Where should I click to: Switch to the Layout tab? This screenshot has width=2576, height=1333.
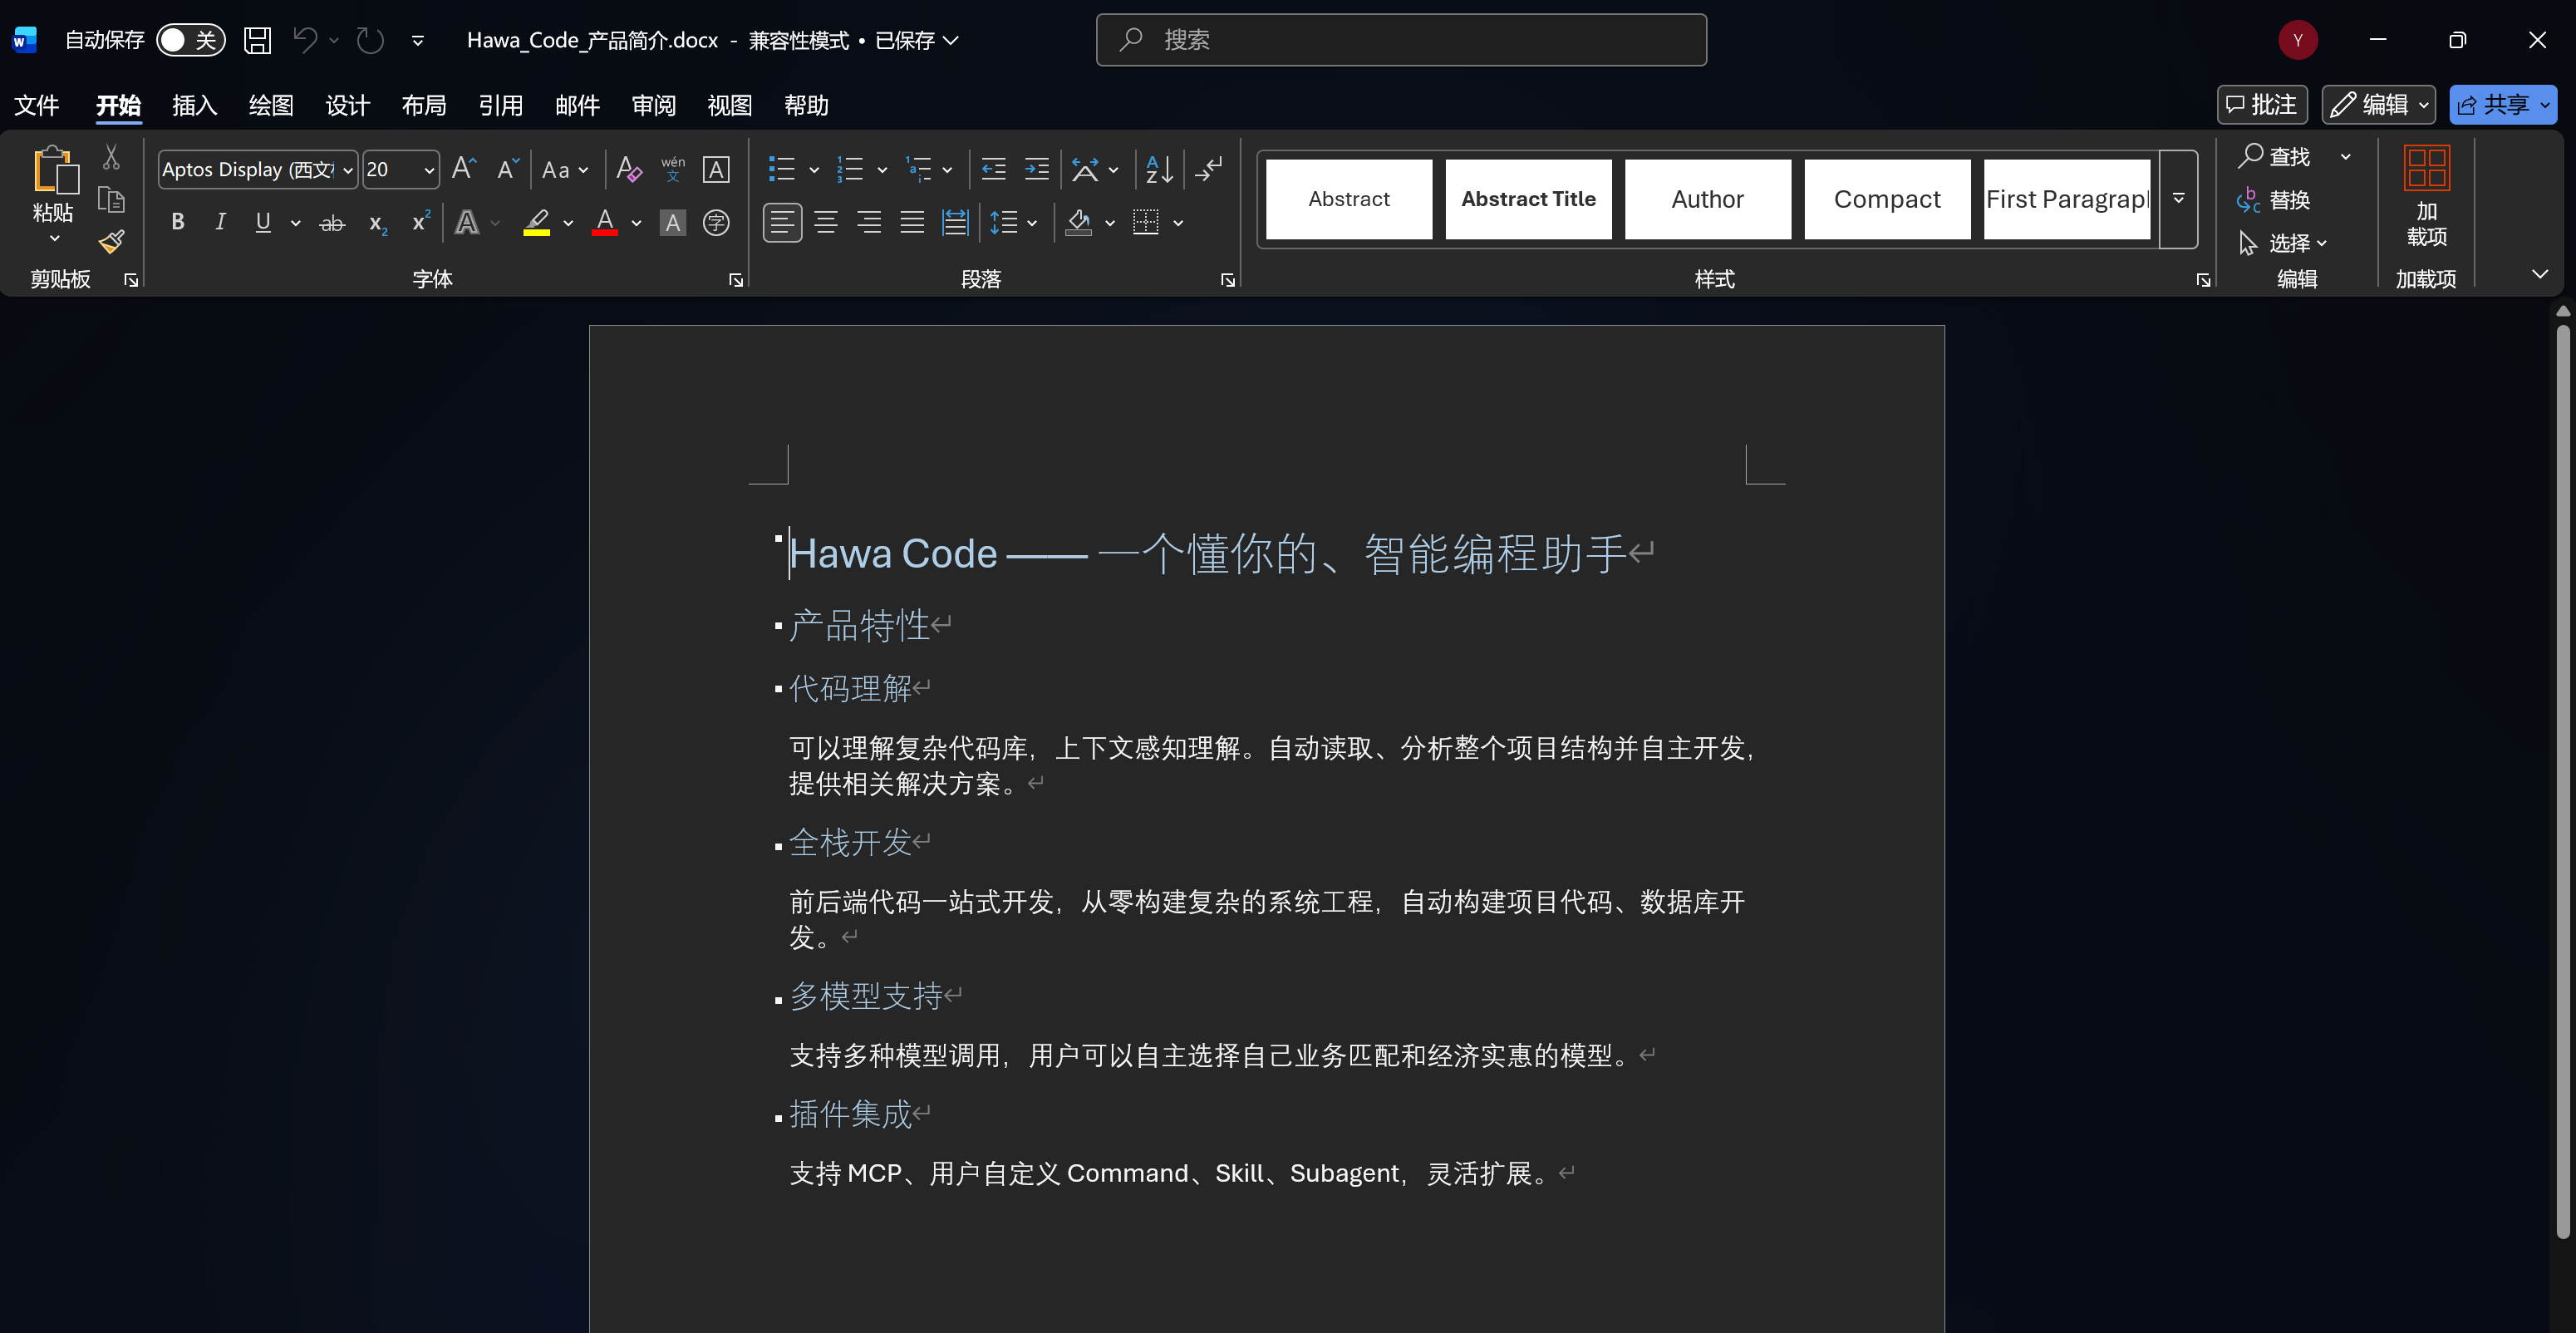[424, 105]
